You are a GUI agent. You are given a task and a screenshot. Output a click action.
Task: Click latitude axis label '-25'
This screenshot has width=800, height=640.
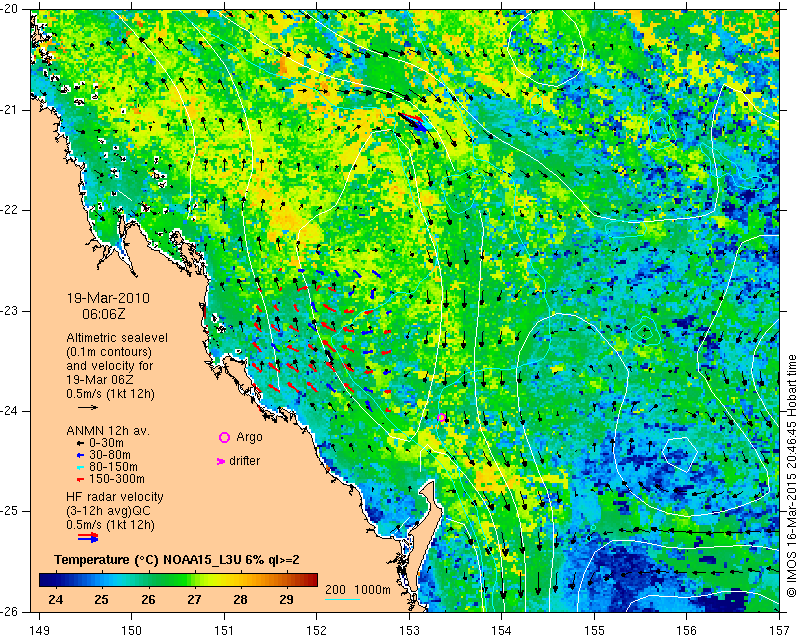10,511
